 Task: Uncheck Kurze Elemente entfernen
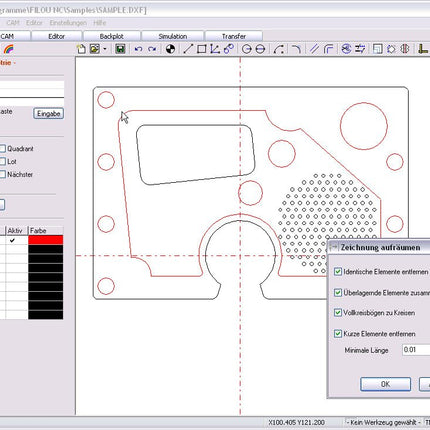pyautogui.click(x=338, y=334)
